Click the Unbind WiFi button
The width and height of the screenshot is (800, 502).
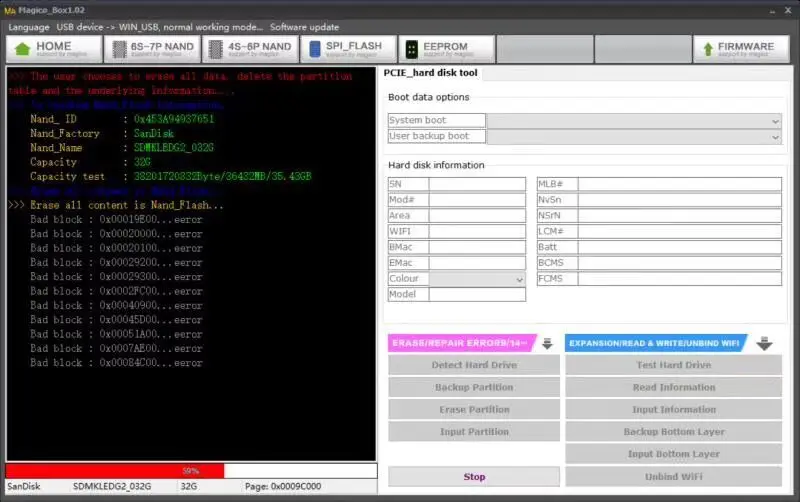coord(673,476)
